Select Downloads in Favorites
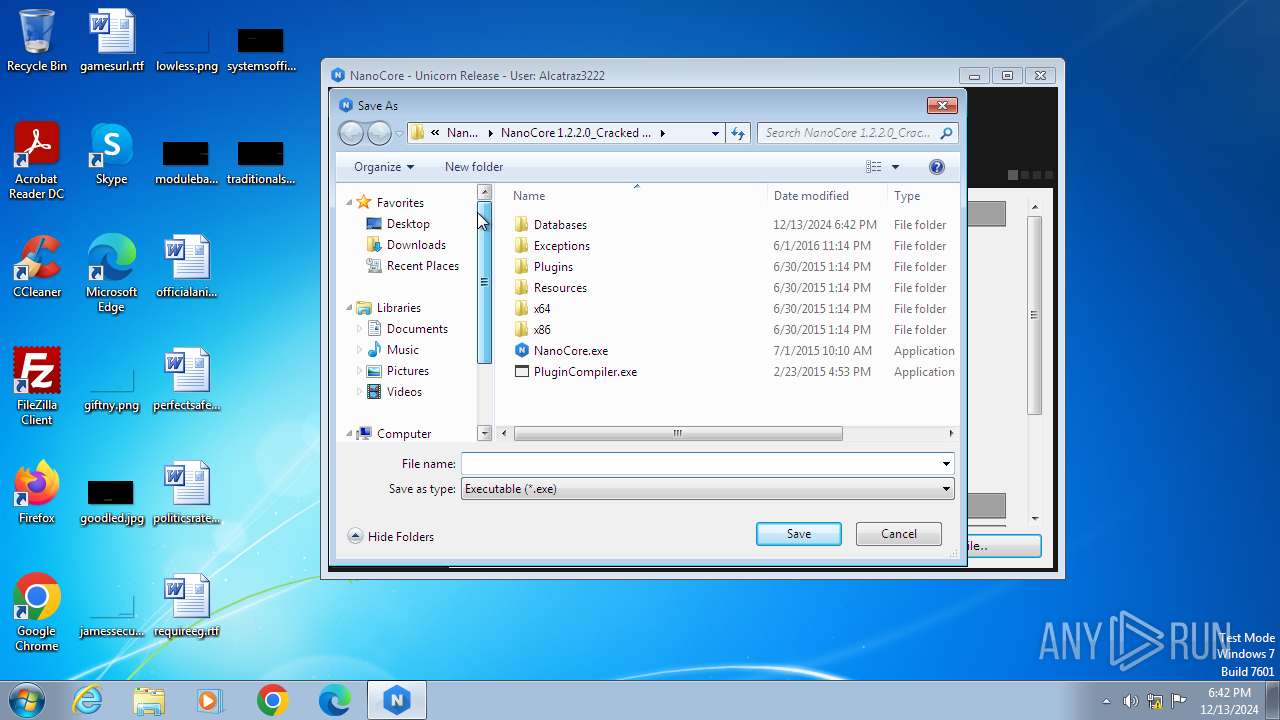The width and height of the screenshot is (1280, 720). (416, 245)
